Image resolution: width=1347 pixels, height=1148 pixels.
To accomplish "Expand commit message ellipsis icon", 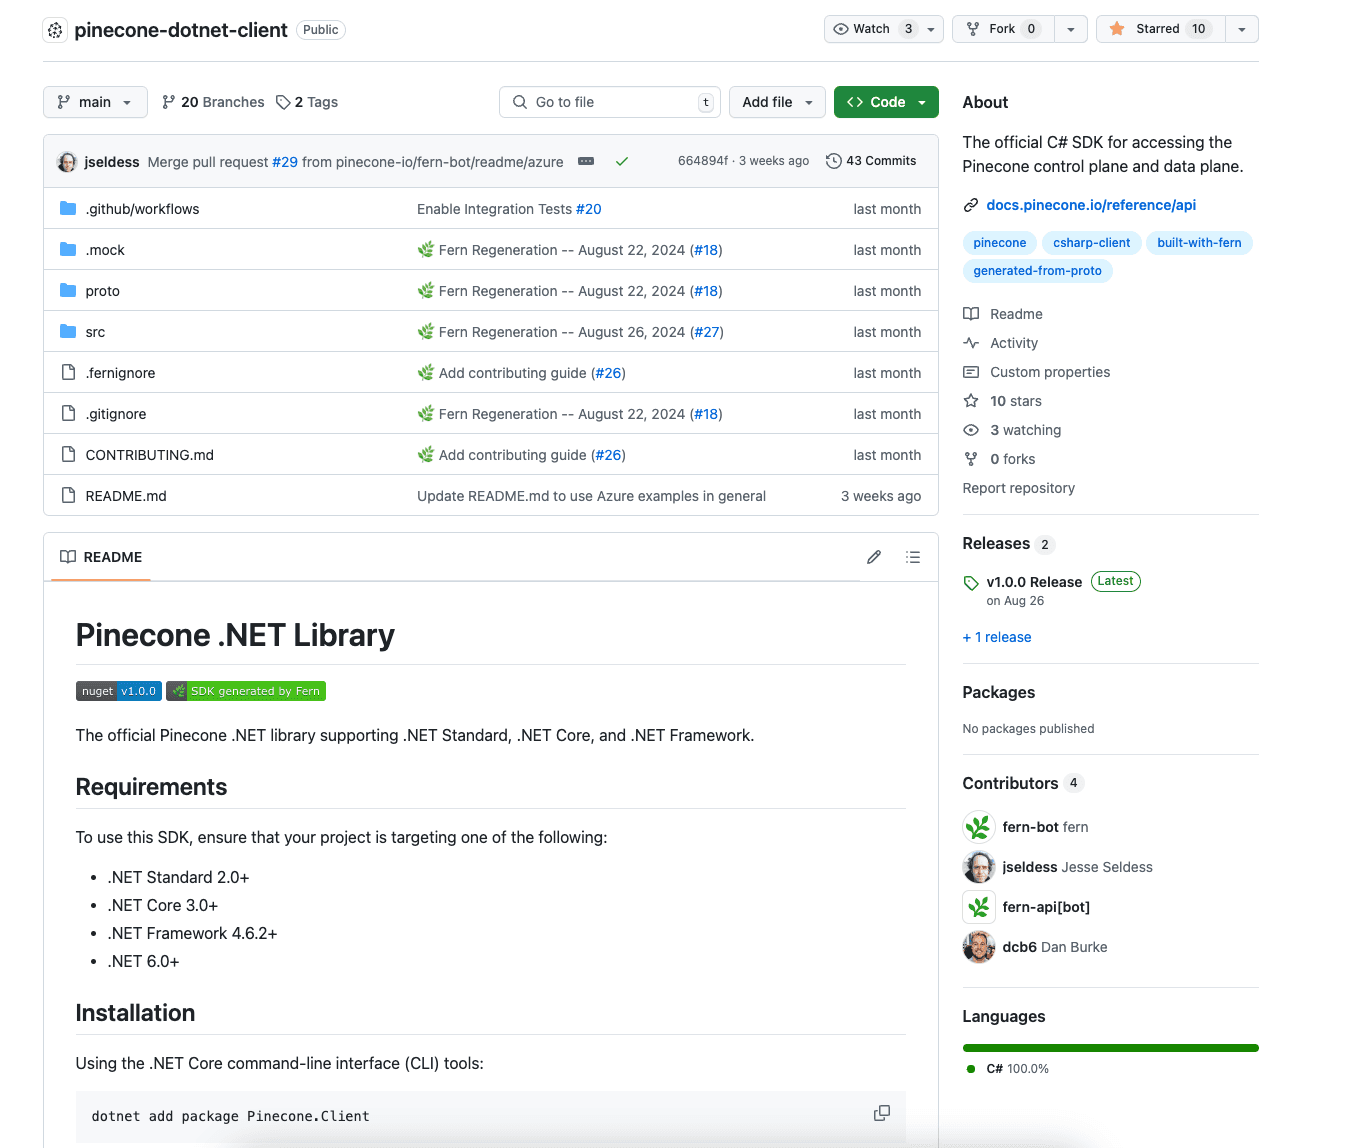I will 587,161.
